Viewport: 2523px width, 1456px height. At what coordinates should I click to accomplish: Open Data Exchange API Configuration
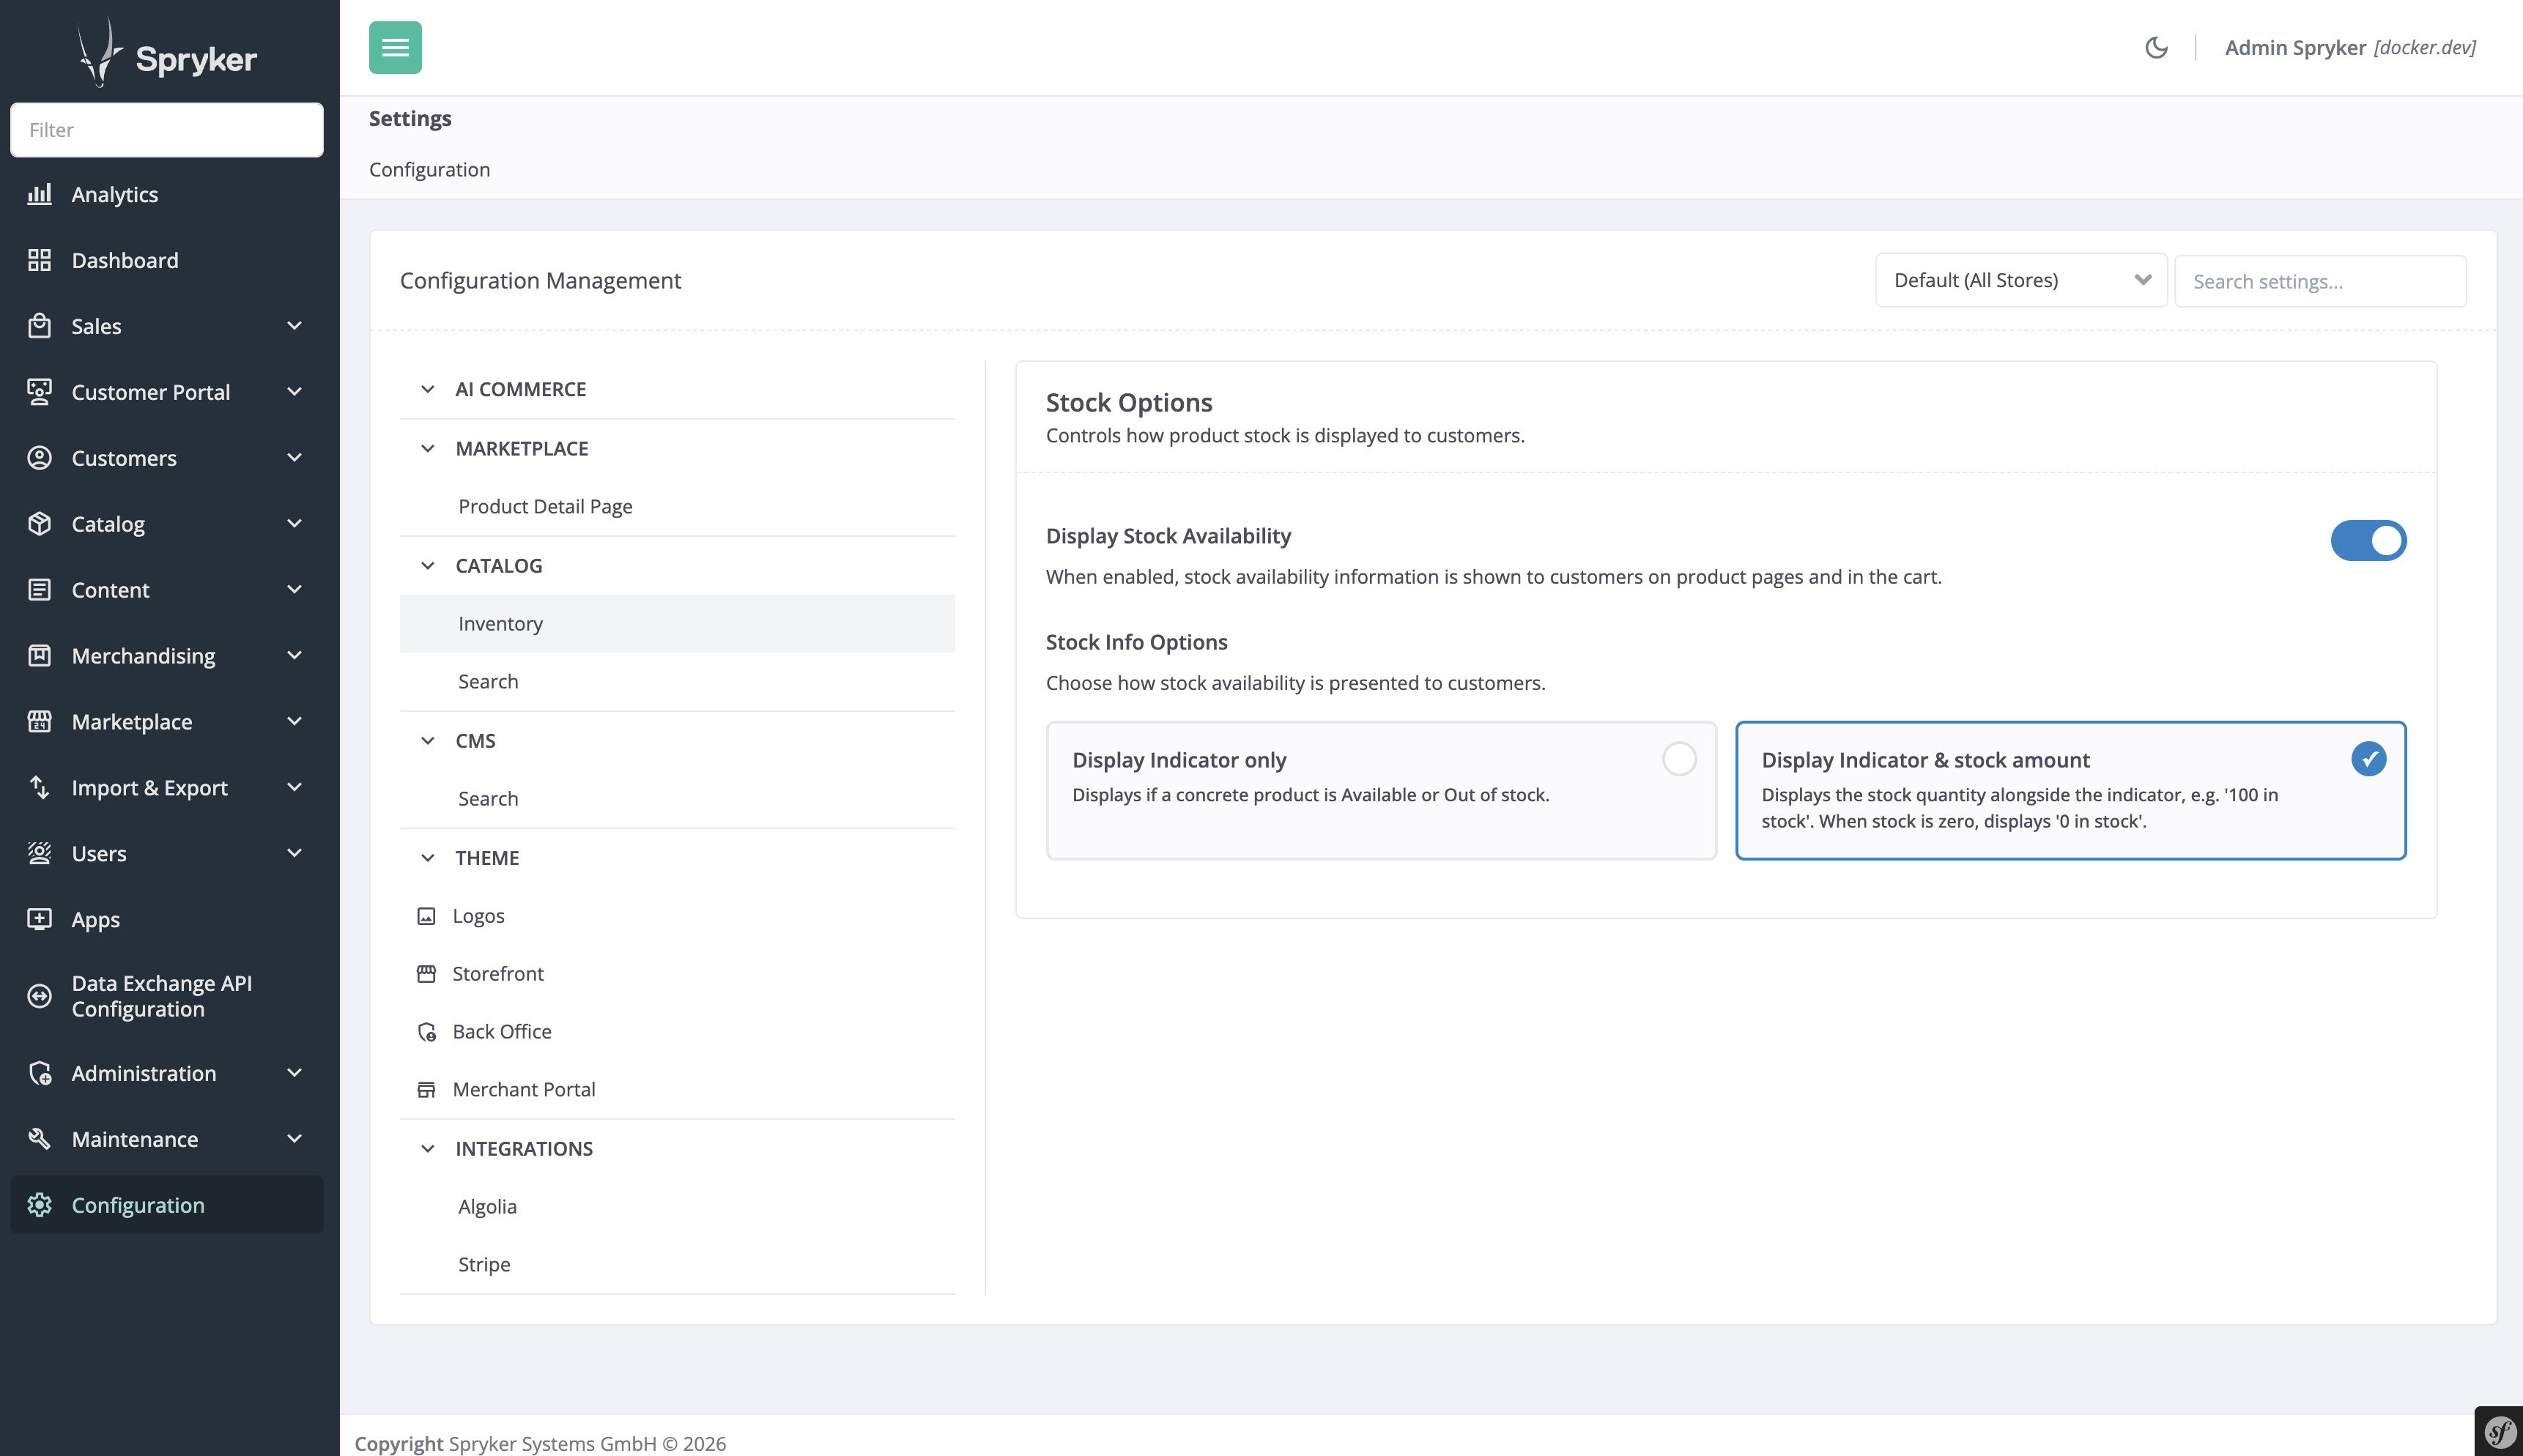[160, 995]
